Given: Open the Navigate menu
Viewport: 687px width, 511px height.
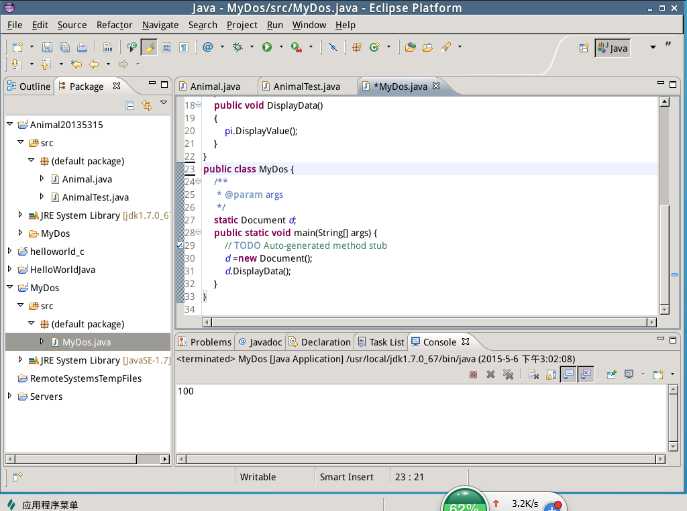Looking at the screenshot, I should pos(160,25).
